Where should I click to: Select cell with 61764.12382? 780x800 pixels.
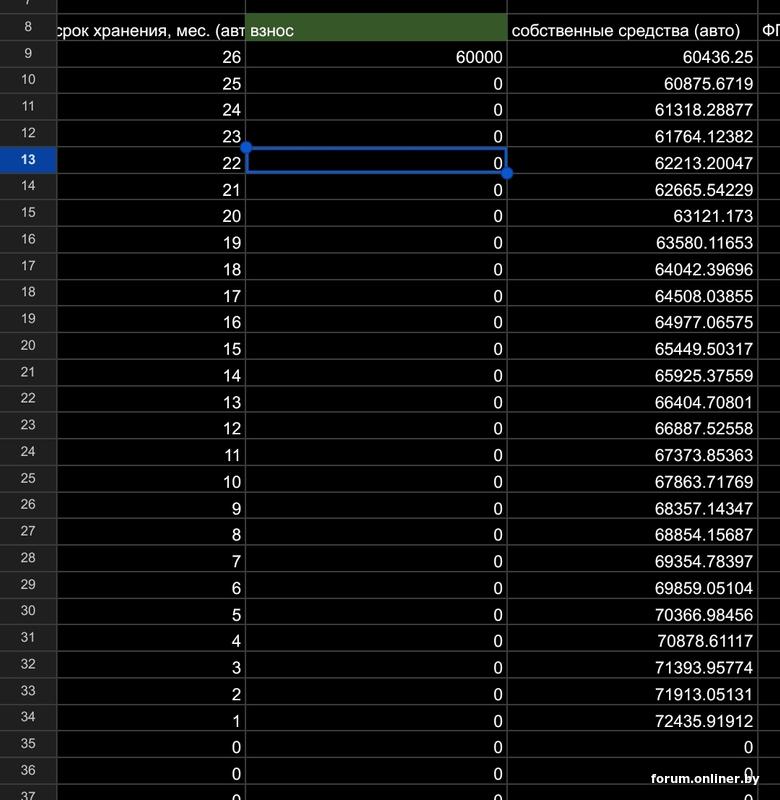click(632, 134)
